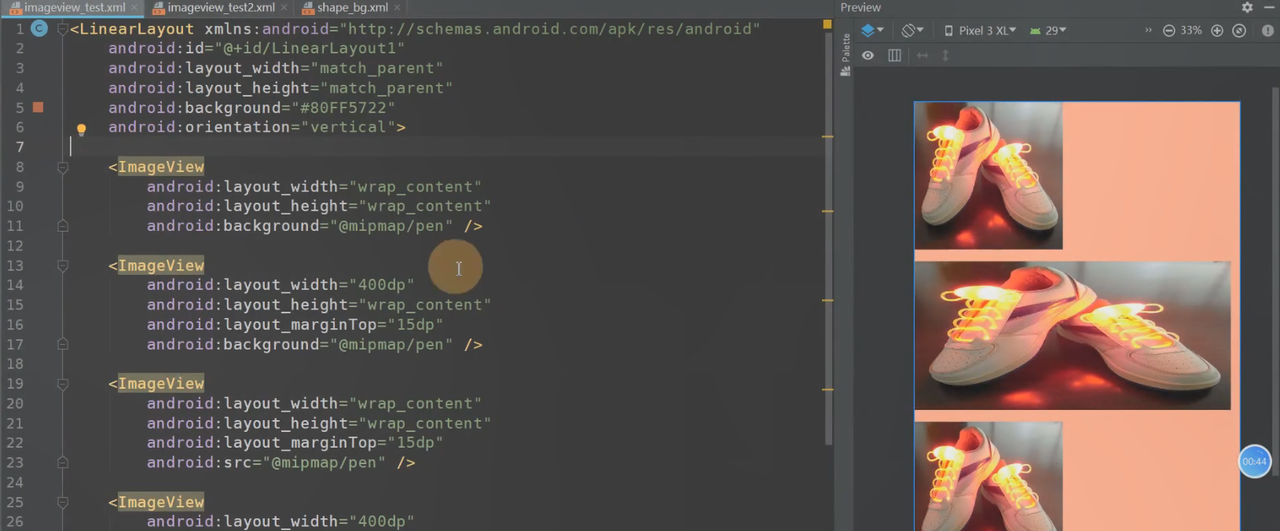Image resolution: width=1280 pixels, height=531 pixels.
Task: Open the shape_bg.xml editor tab
Action: [352, 8]
